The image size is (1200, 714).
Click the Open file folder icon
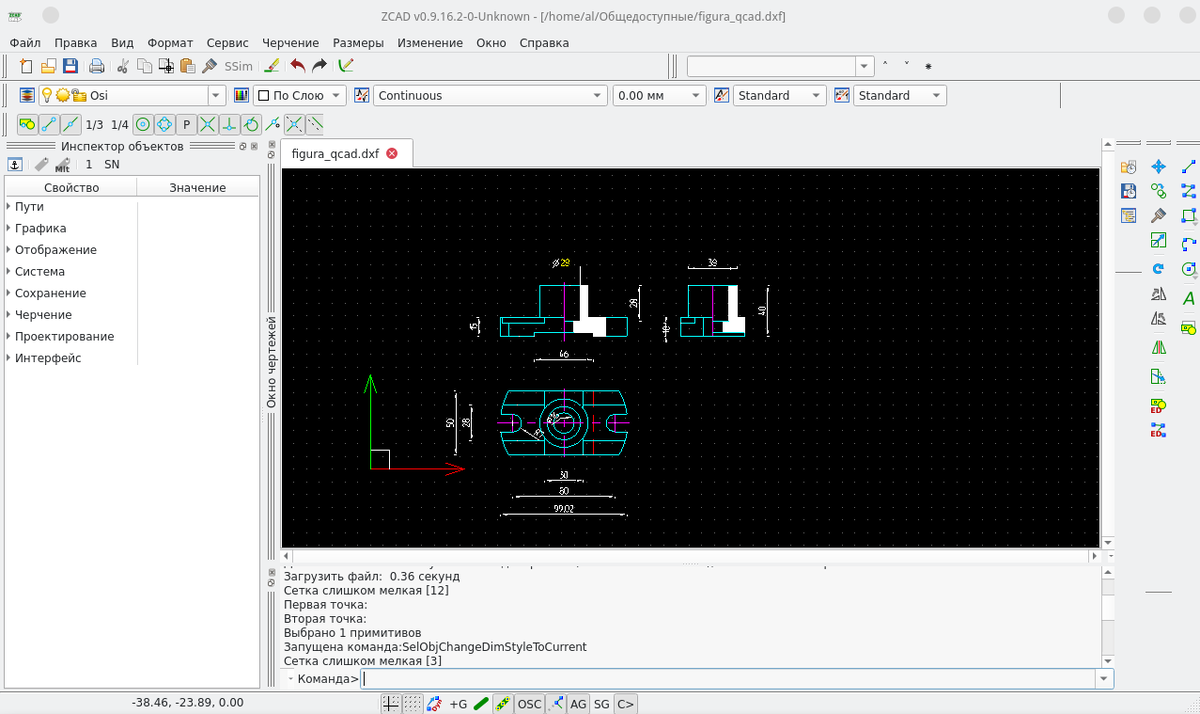(x=48, y=66)
